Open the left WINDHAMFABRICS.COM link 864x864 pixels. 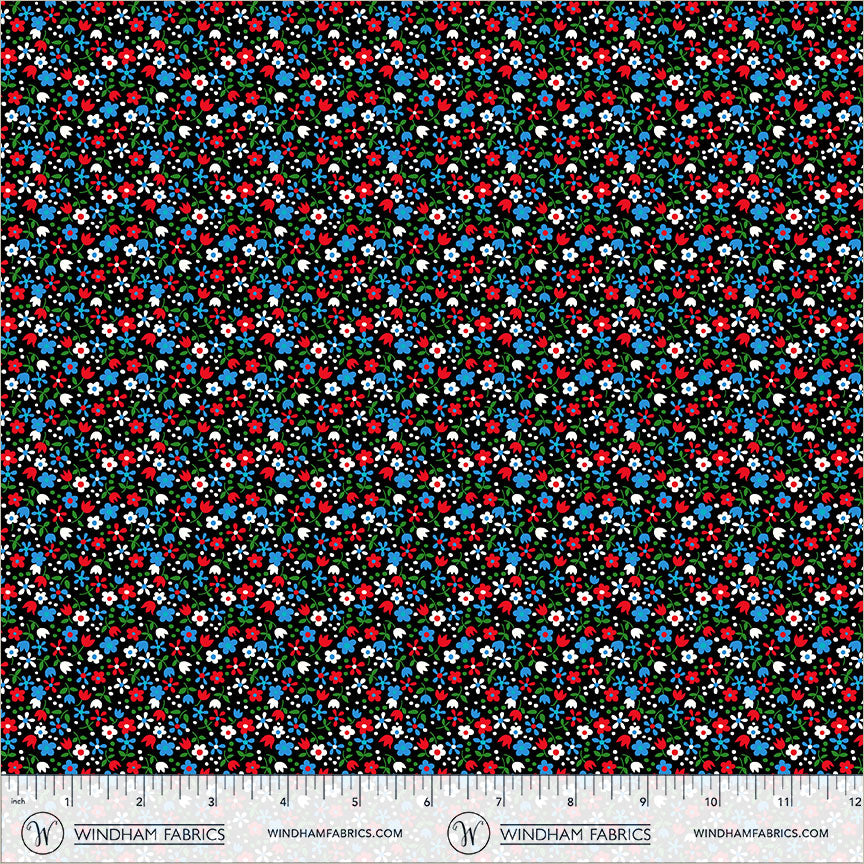click(335, 833)
